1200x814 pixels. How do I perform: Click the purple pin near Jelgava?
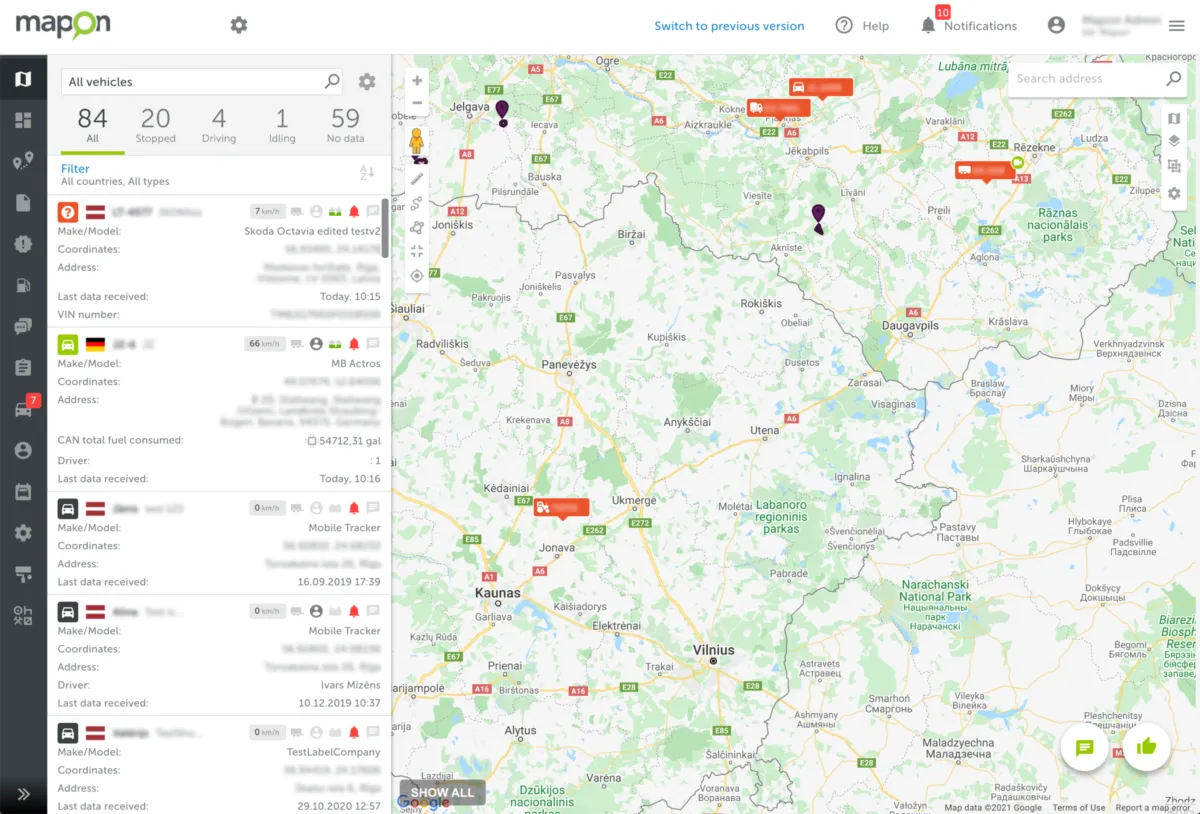tap(502, 112)
